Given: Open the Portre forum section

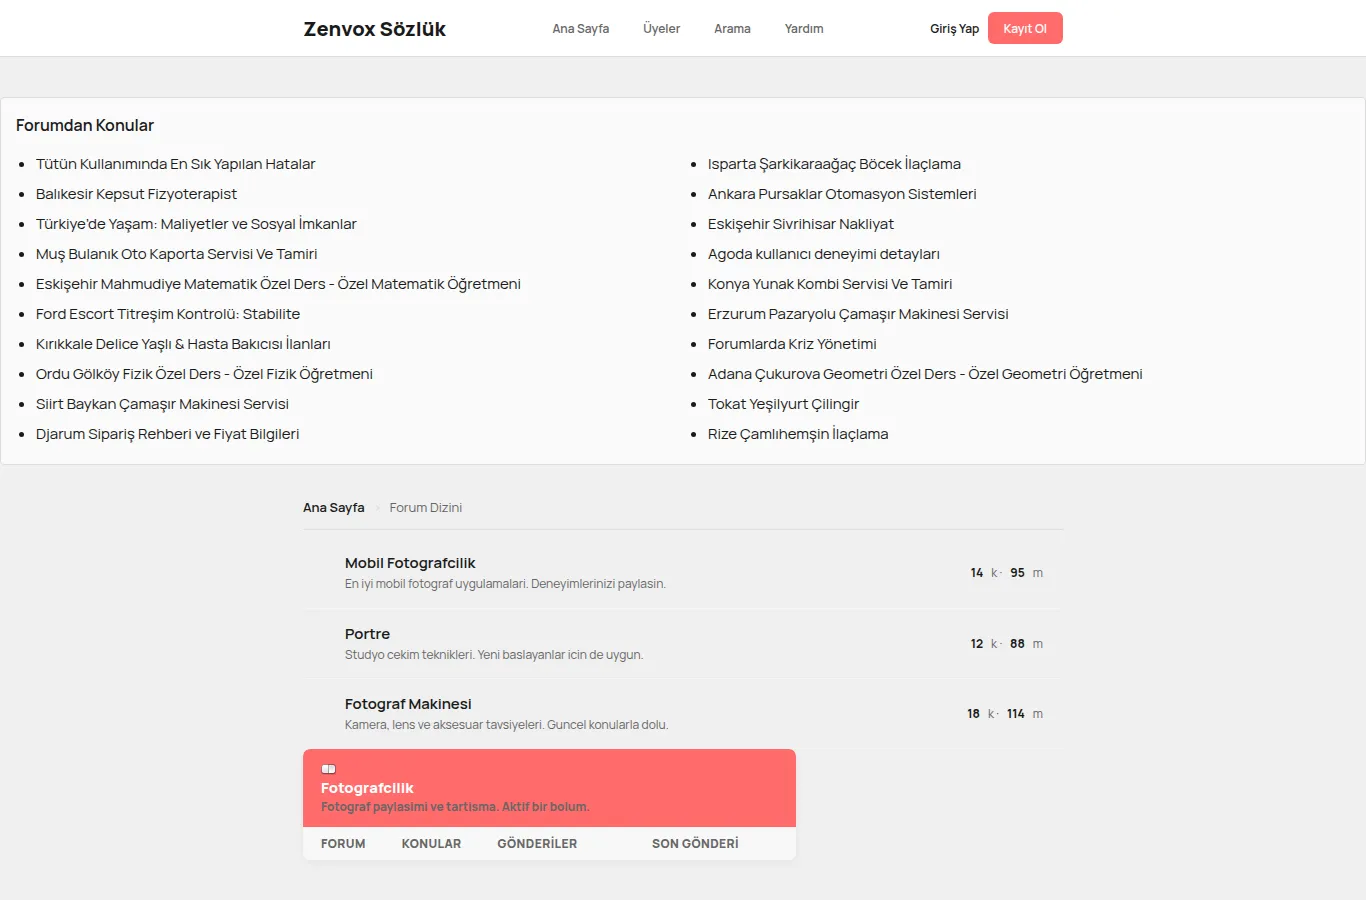Looking at the screenshot, I should (367, 634).
